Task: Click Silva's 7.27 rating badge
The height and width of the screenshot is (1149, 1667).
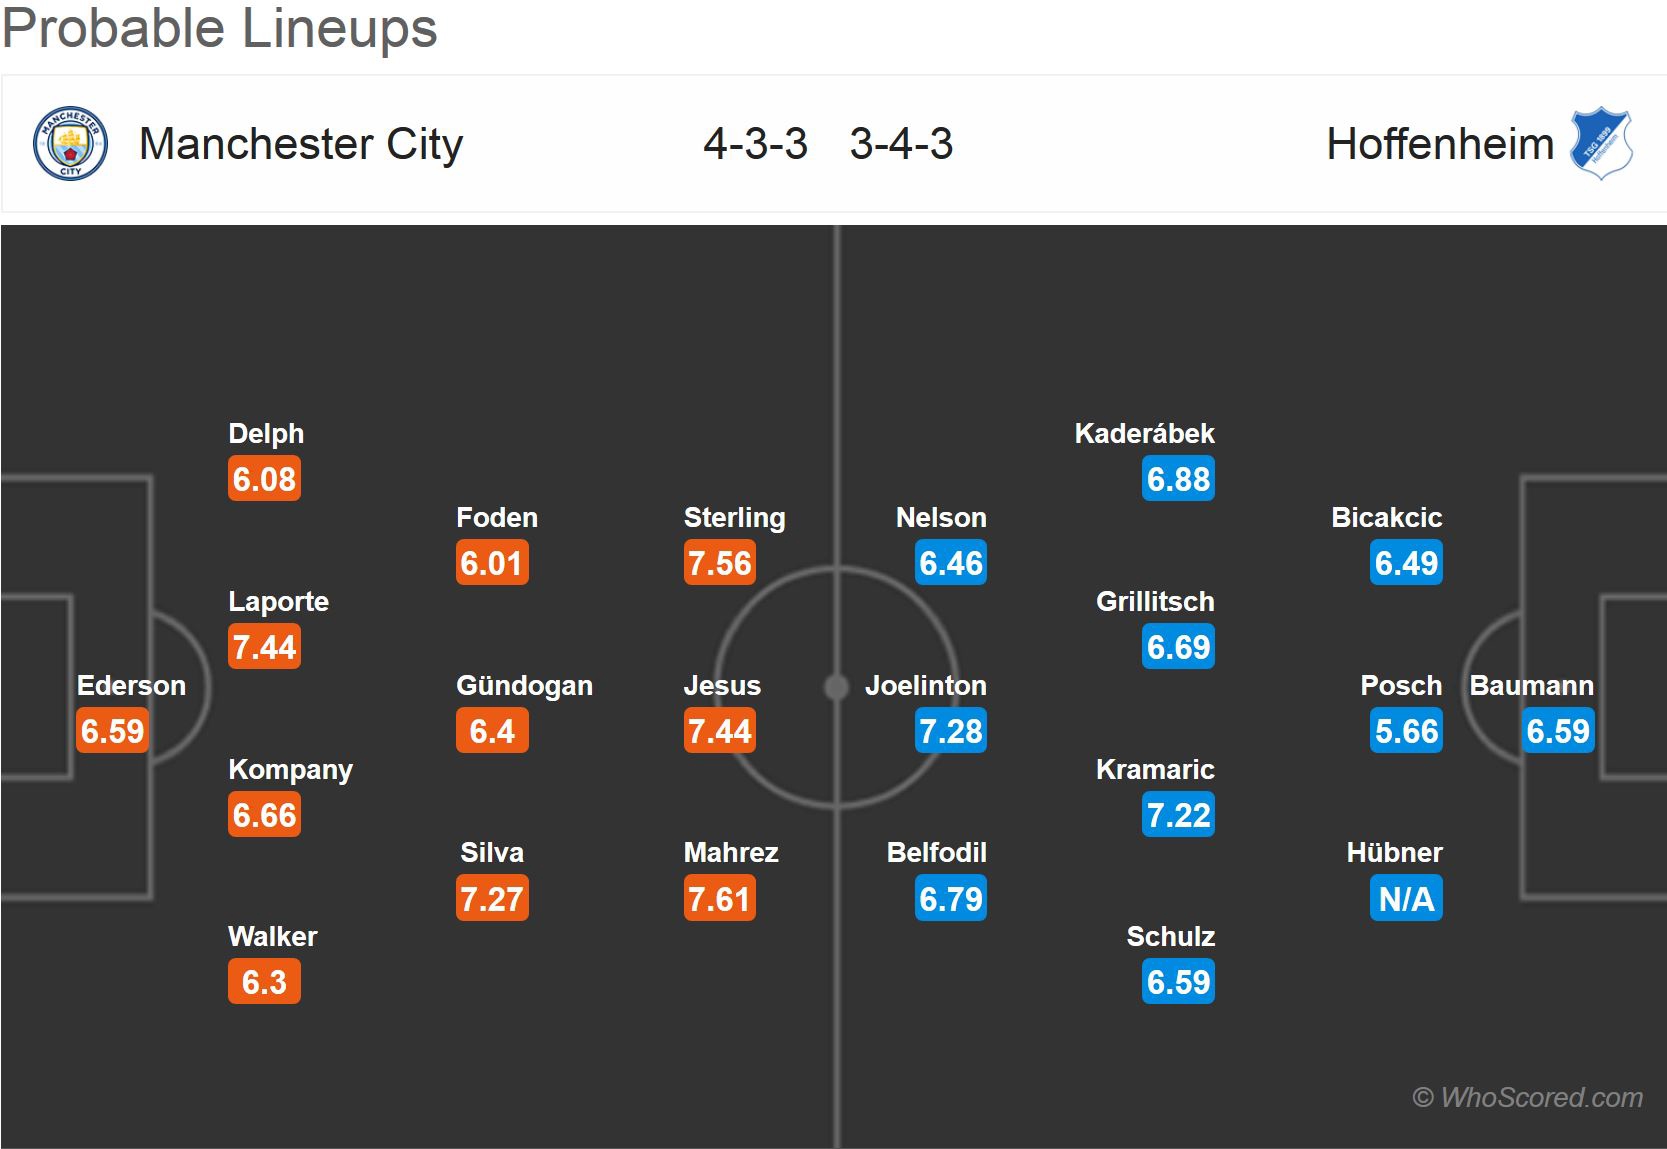Action: tap(491, 899)
